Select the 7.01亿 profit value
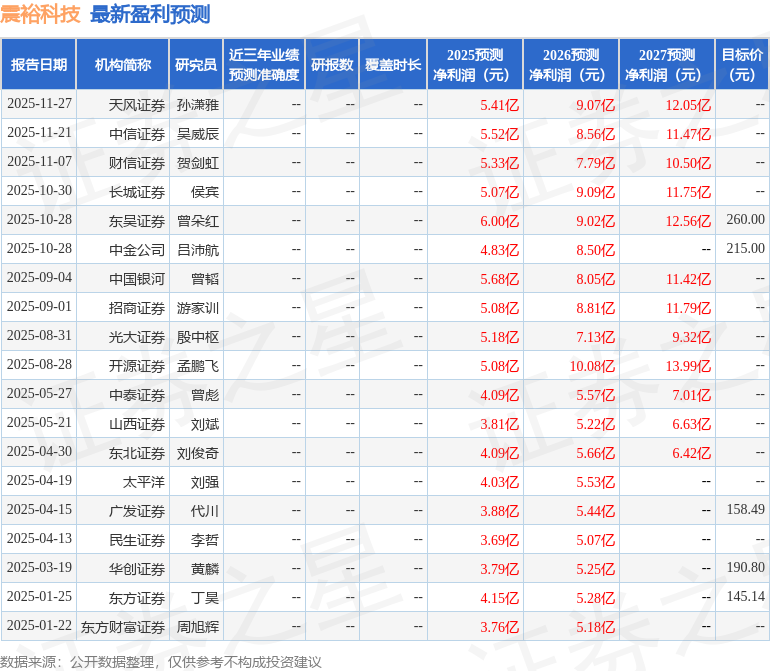Image resolution: width=770 pixels, height=671 pixels. pyautogui.click(x=691, y=395)
